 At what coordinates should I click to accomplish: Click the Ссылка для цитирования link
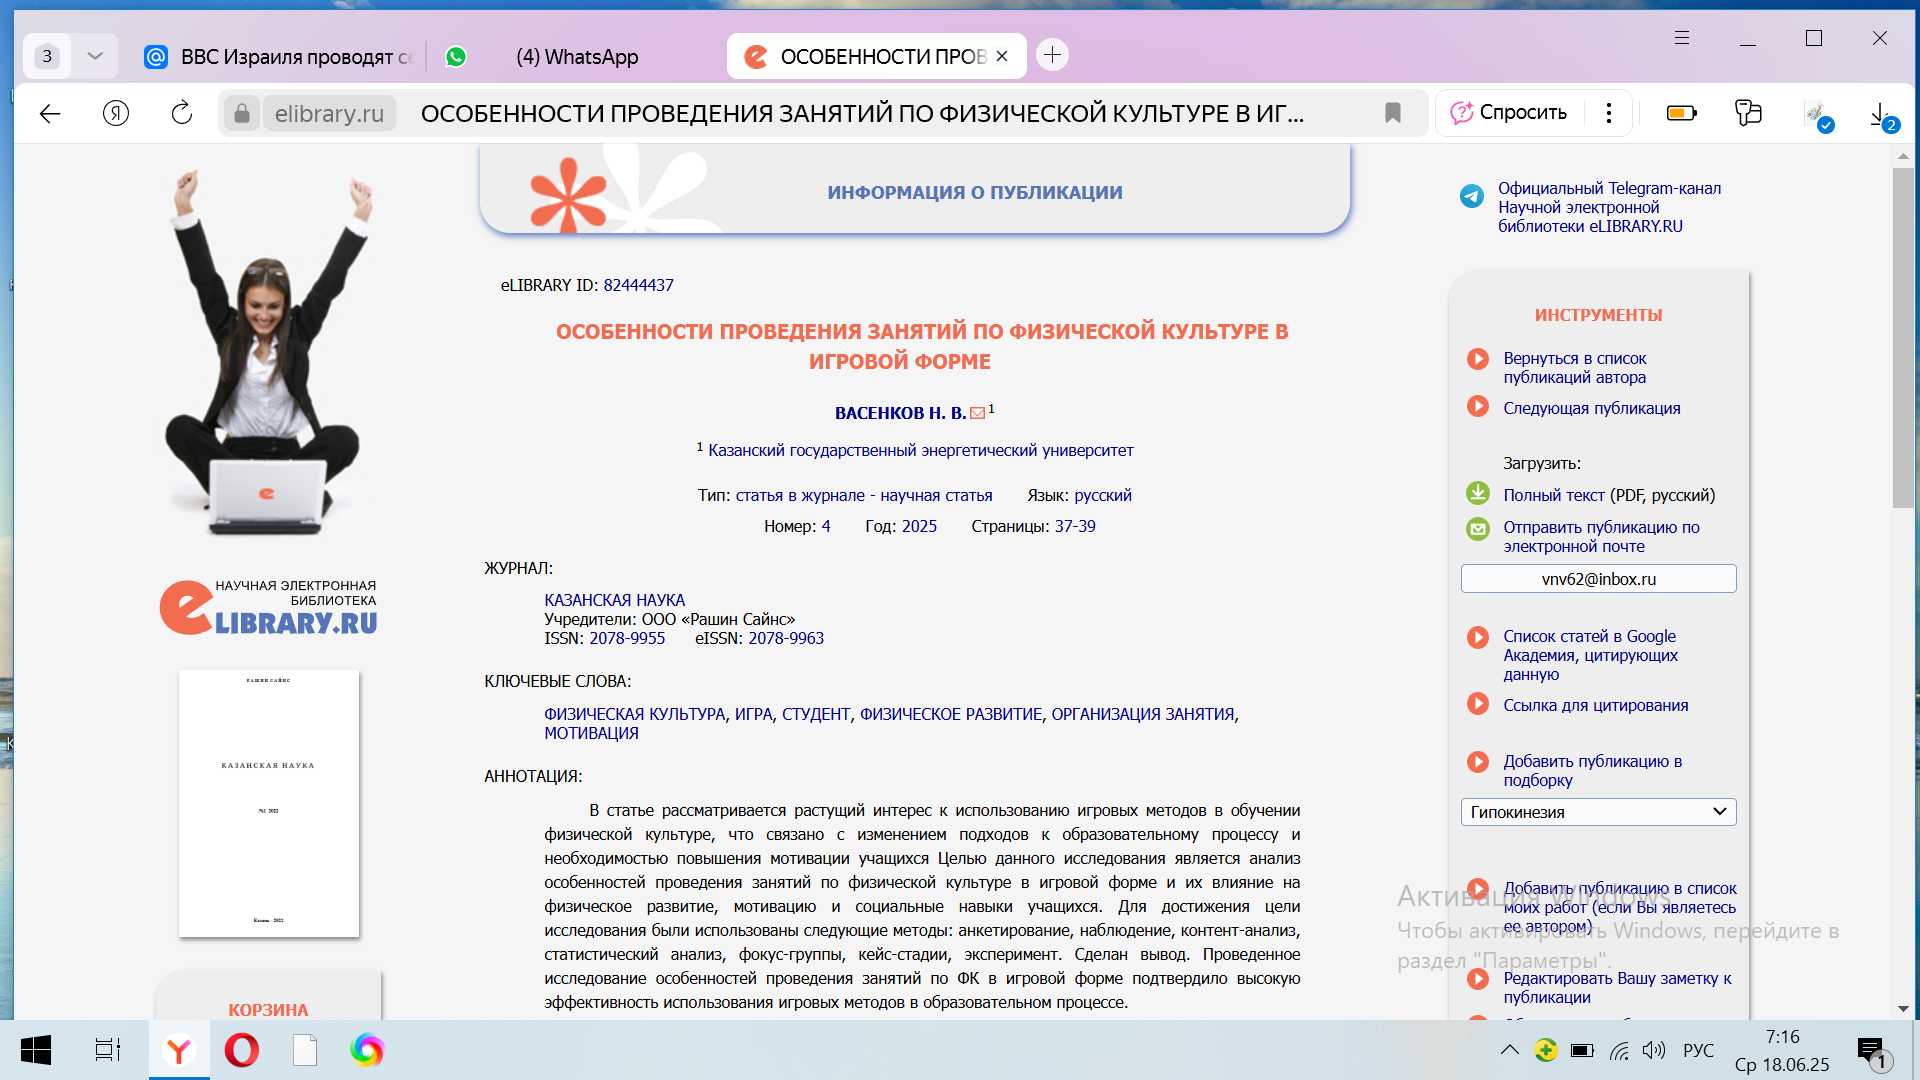pos(1595,705)
